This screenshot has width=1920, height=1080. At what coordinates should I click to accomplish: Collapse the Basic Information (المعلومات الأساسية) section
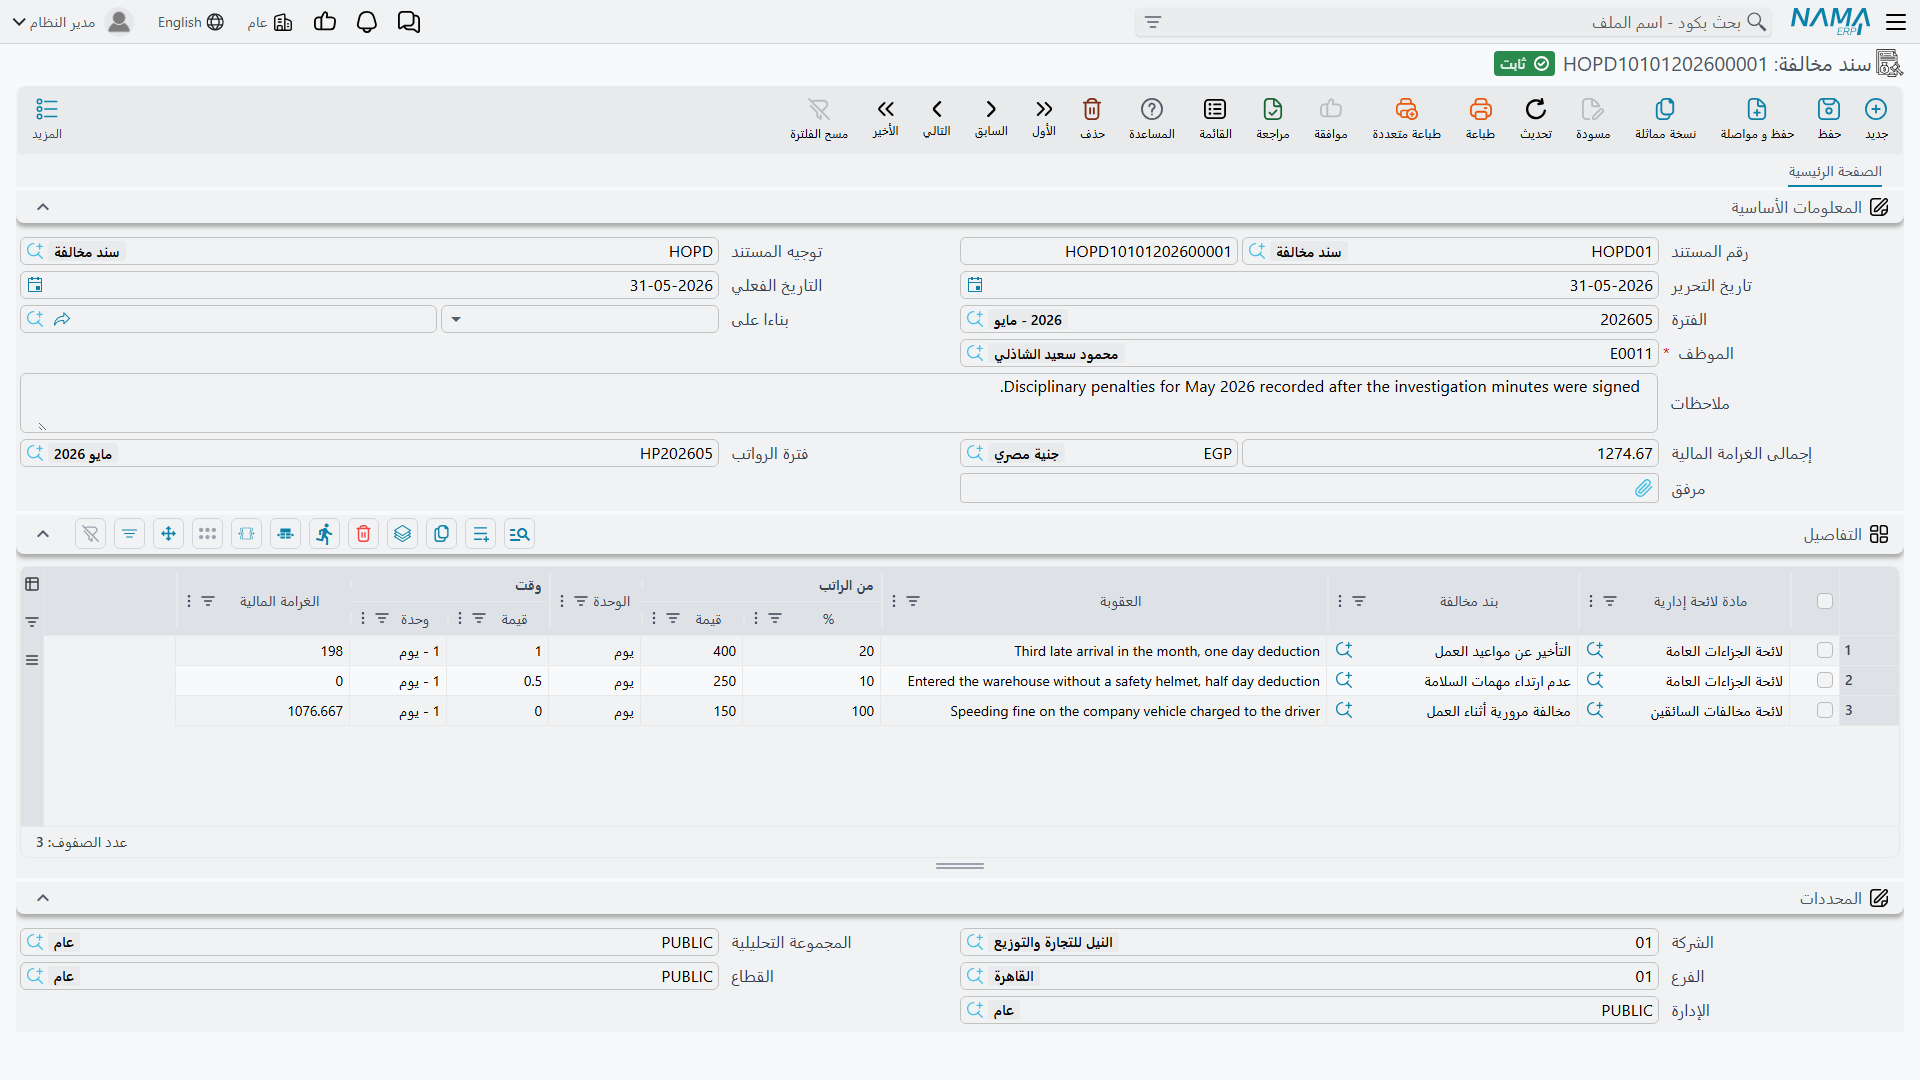click(43, 207)
